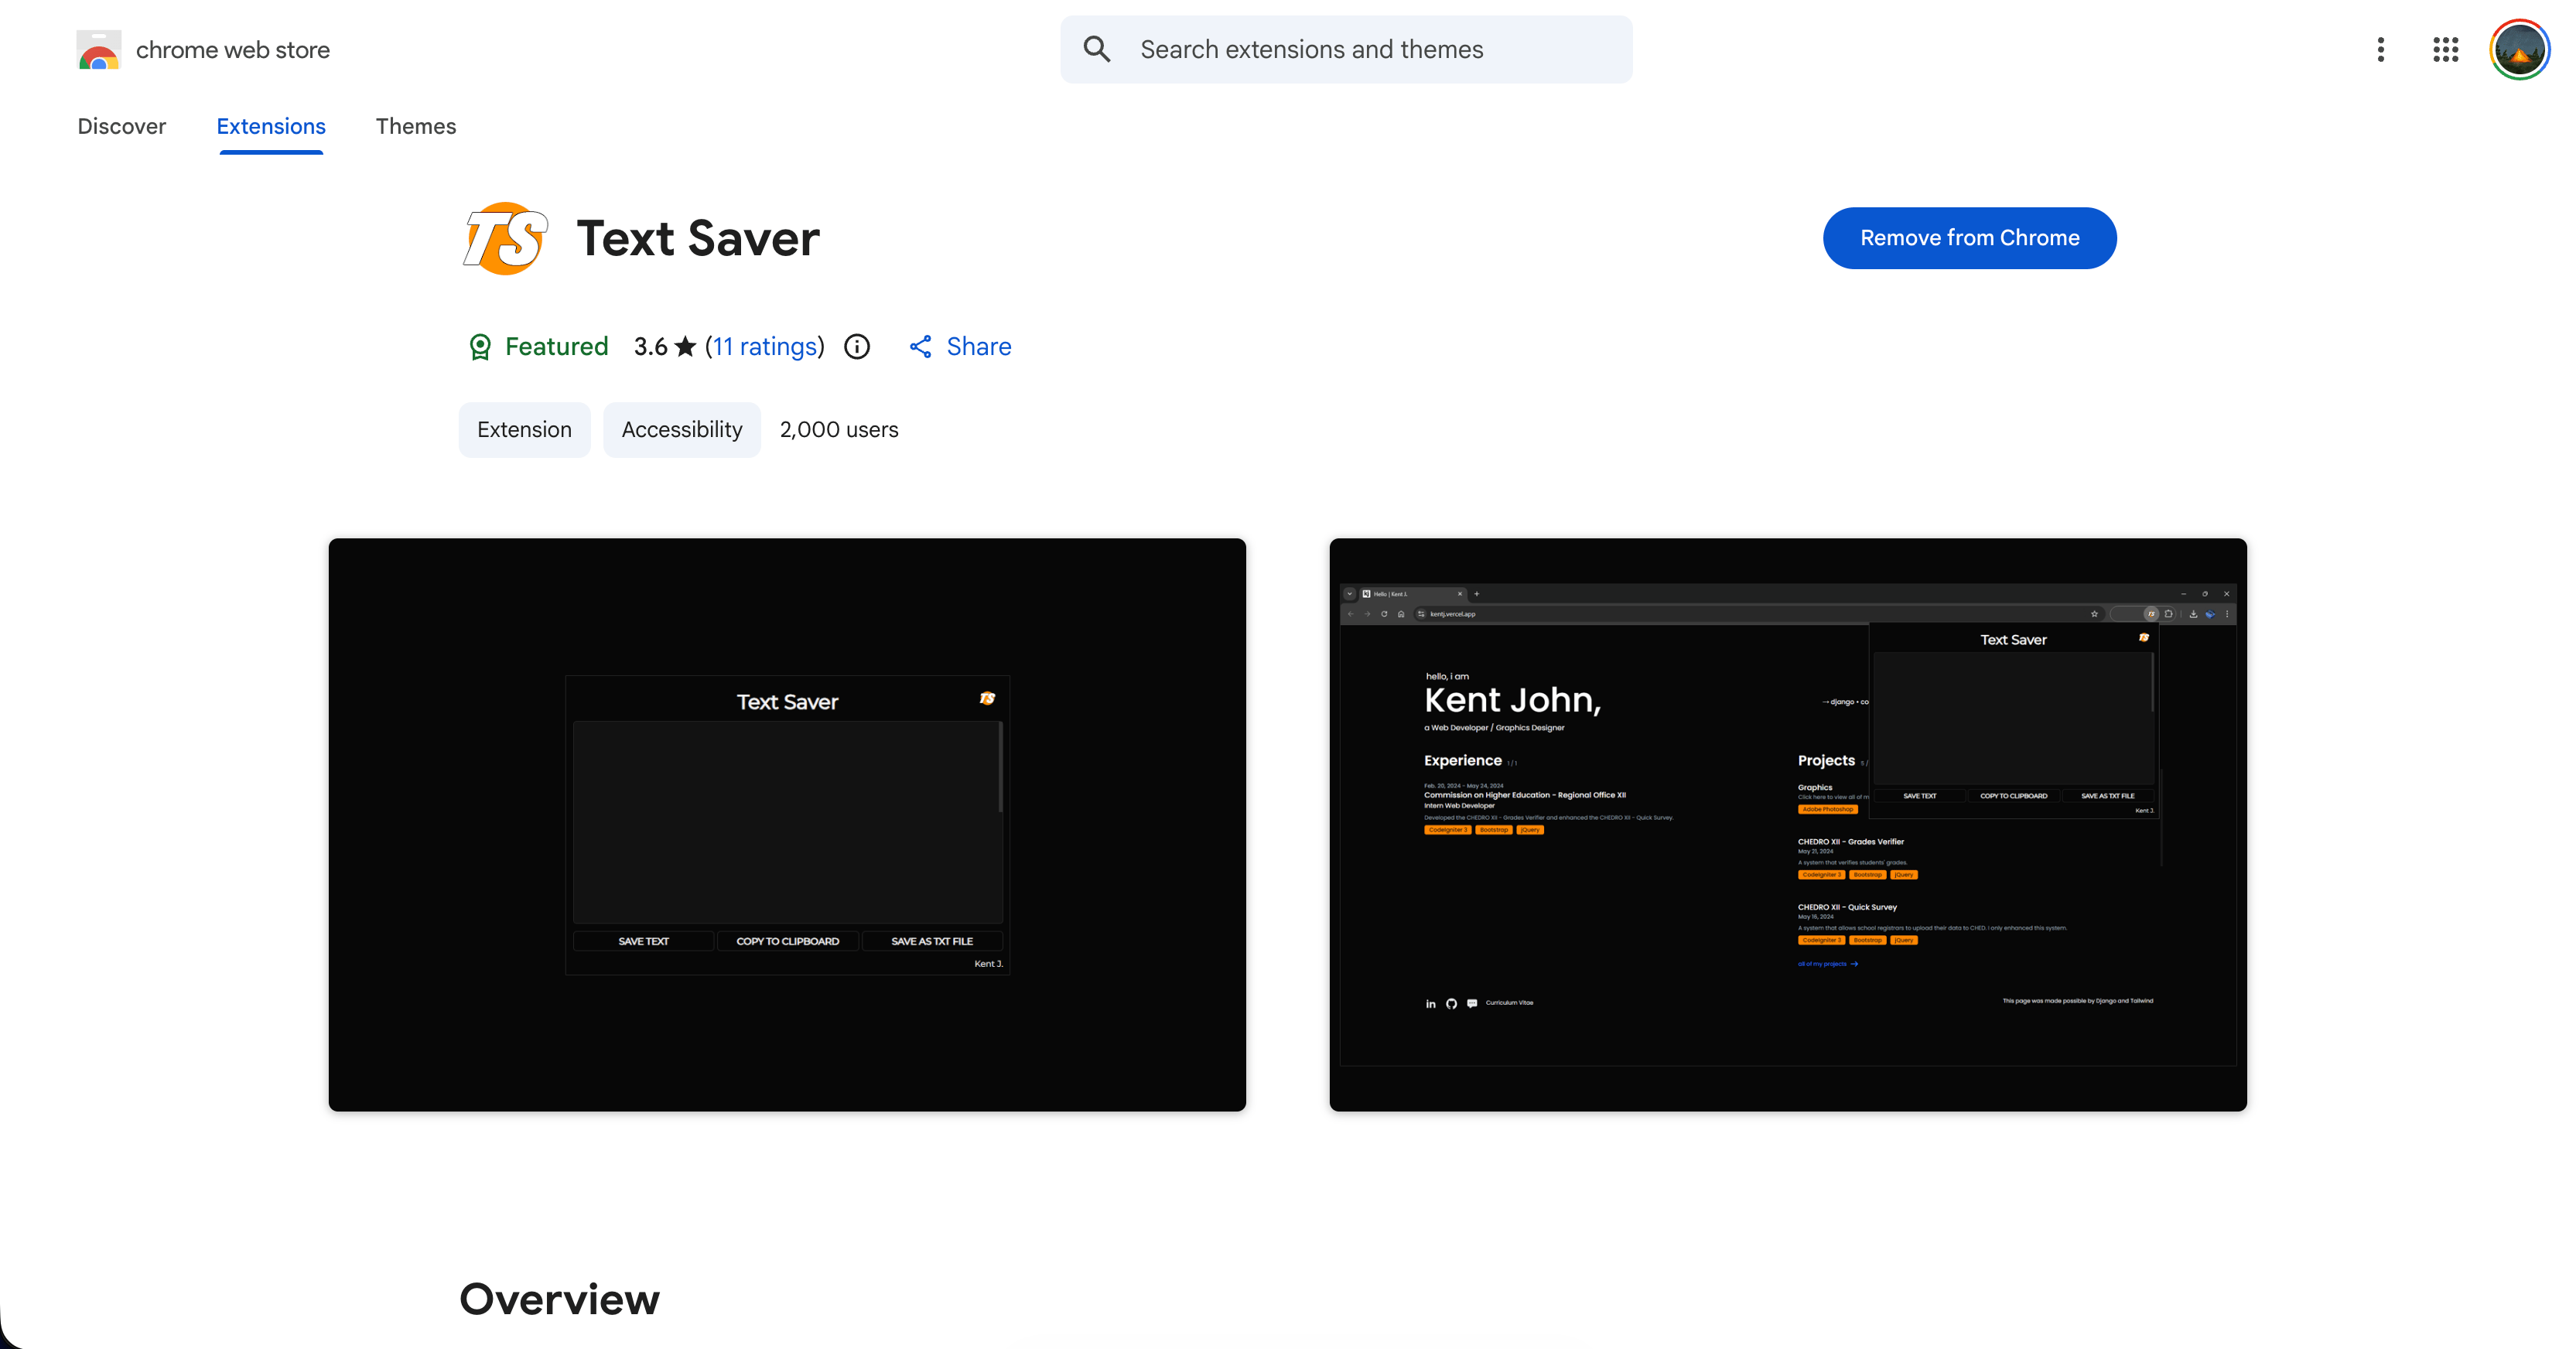Switch to the Themes tab

416,126
